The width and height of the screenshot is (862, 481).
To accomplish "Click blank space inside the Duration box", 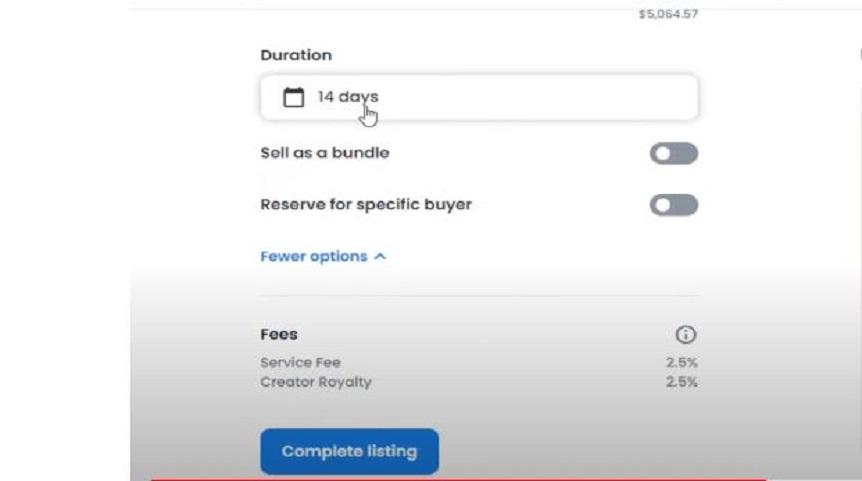I will click(x=539, y=97).
